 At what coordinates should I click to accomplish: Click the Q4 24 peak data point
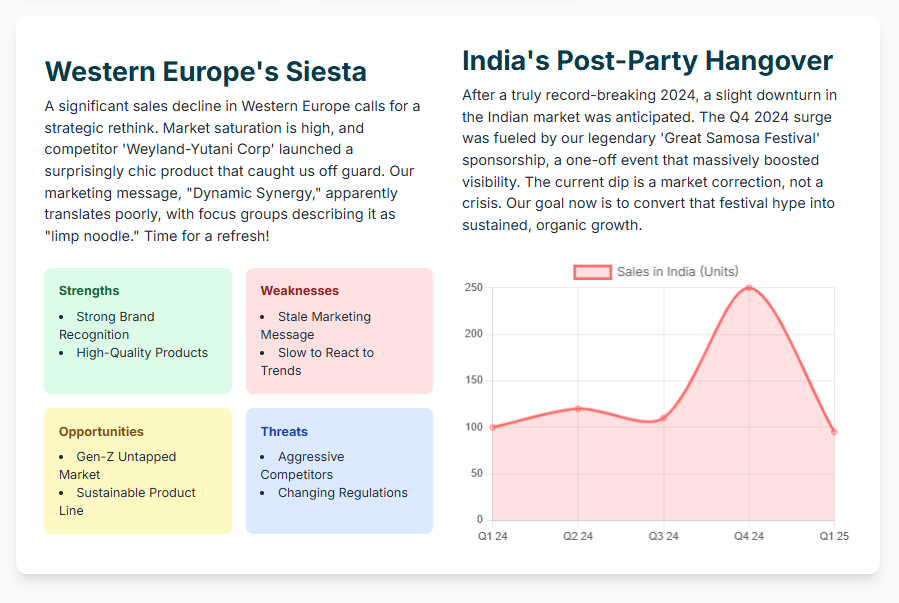[x=749, y=288]
